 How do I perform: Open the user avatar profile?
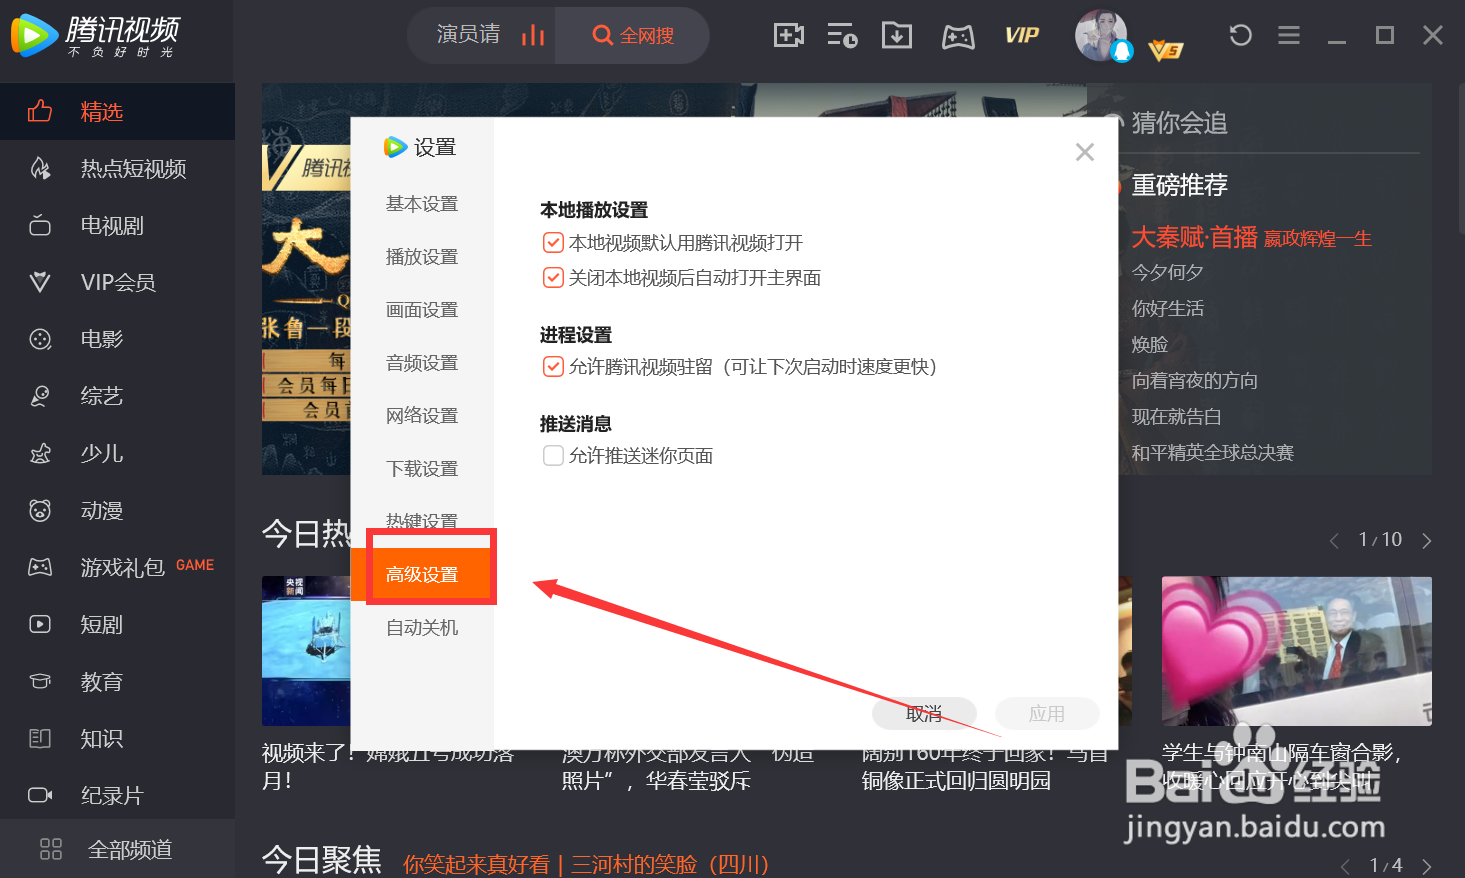(x=1101, y=35)
